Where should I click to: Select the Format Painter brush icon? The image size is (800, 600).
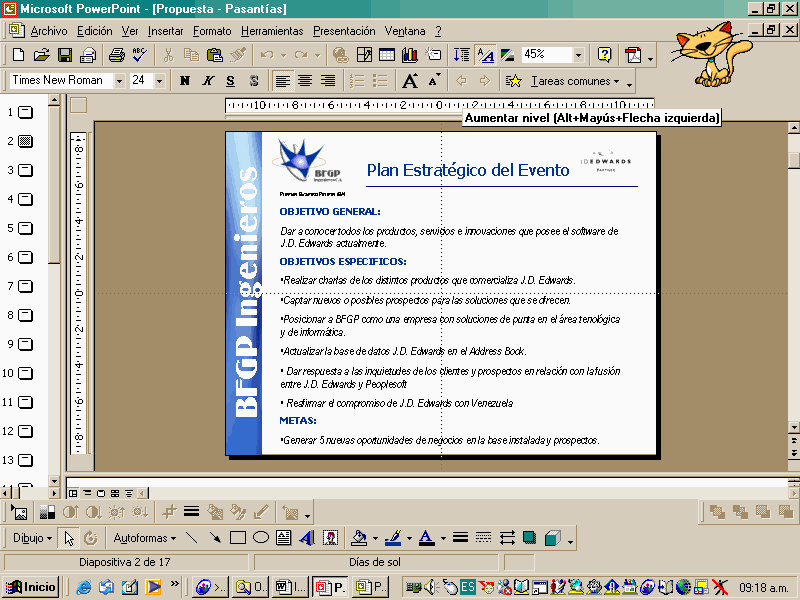tap(238, 55)
